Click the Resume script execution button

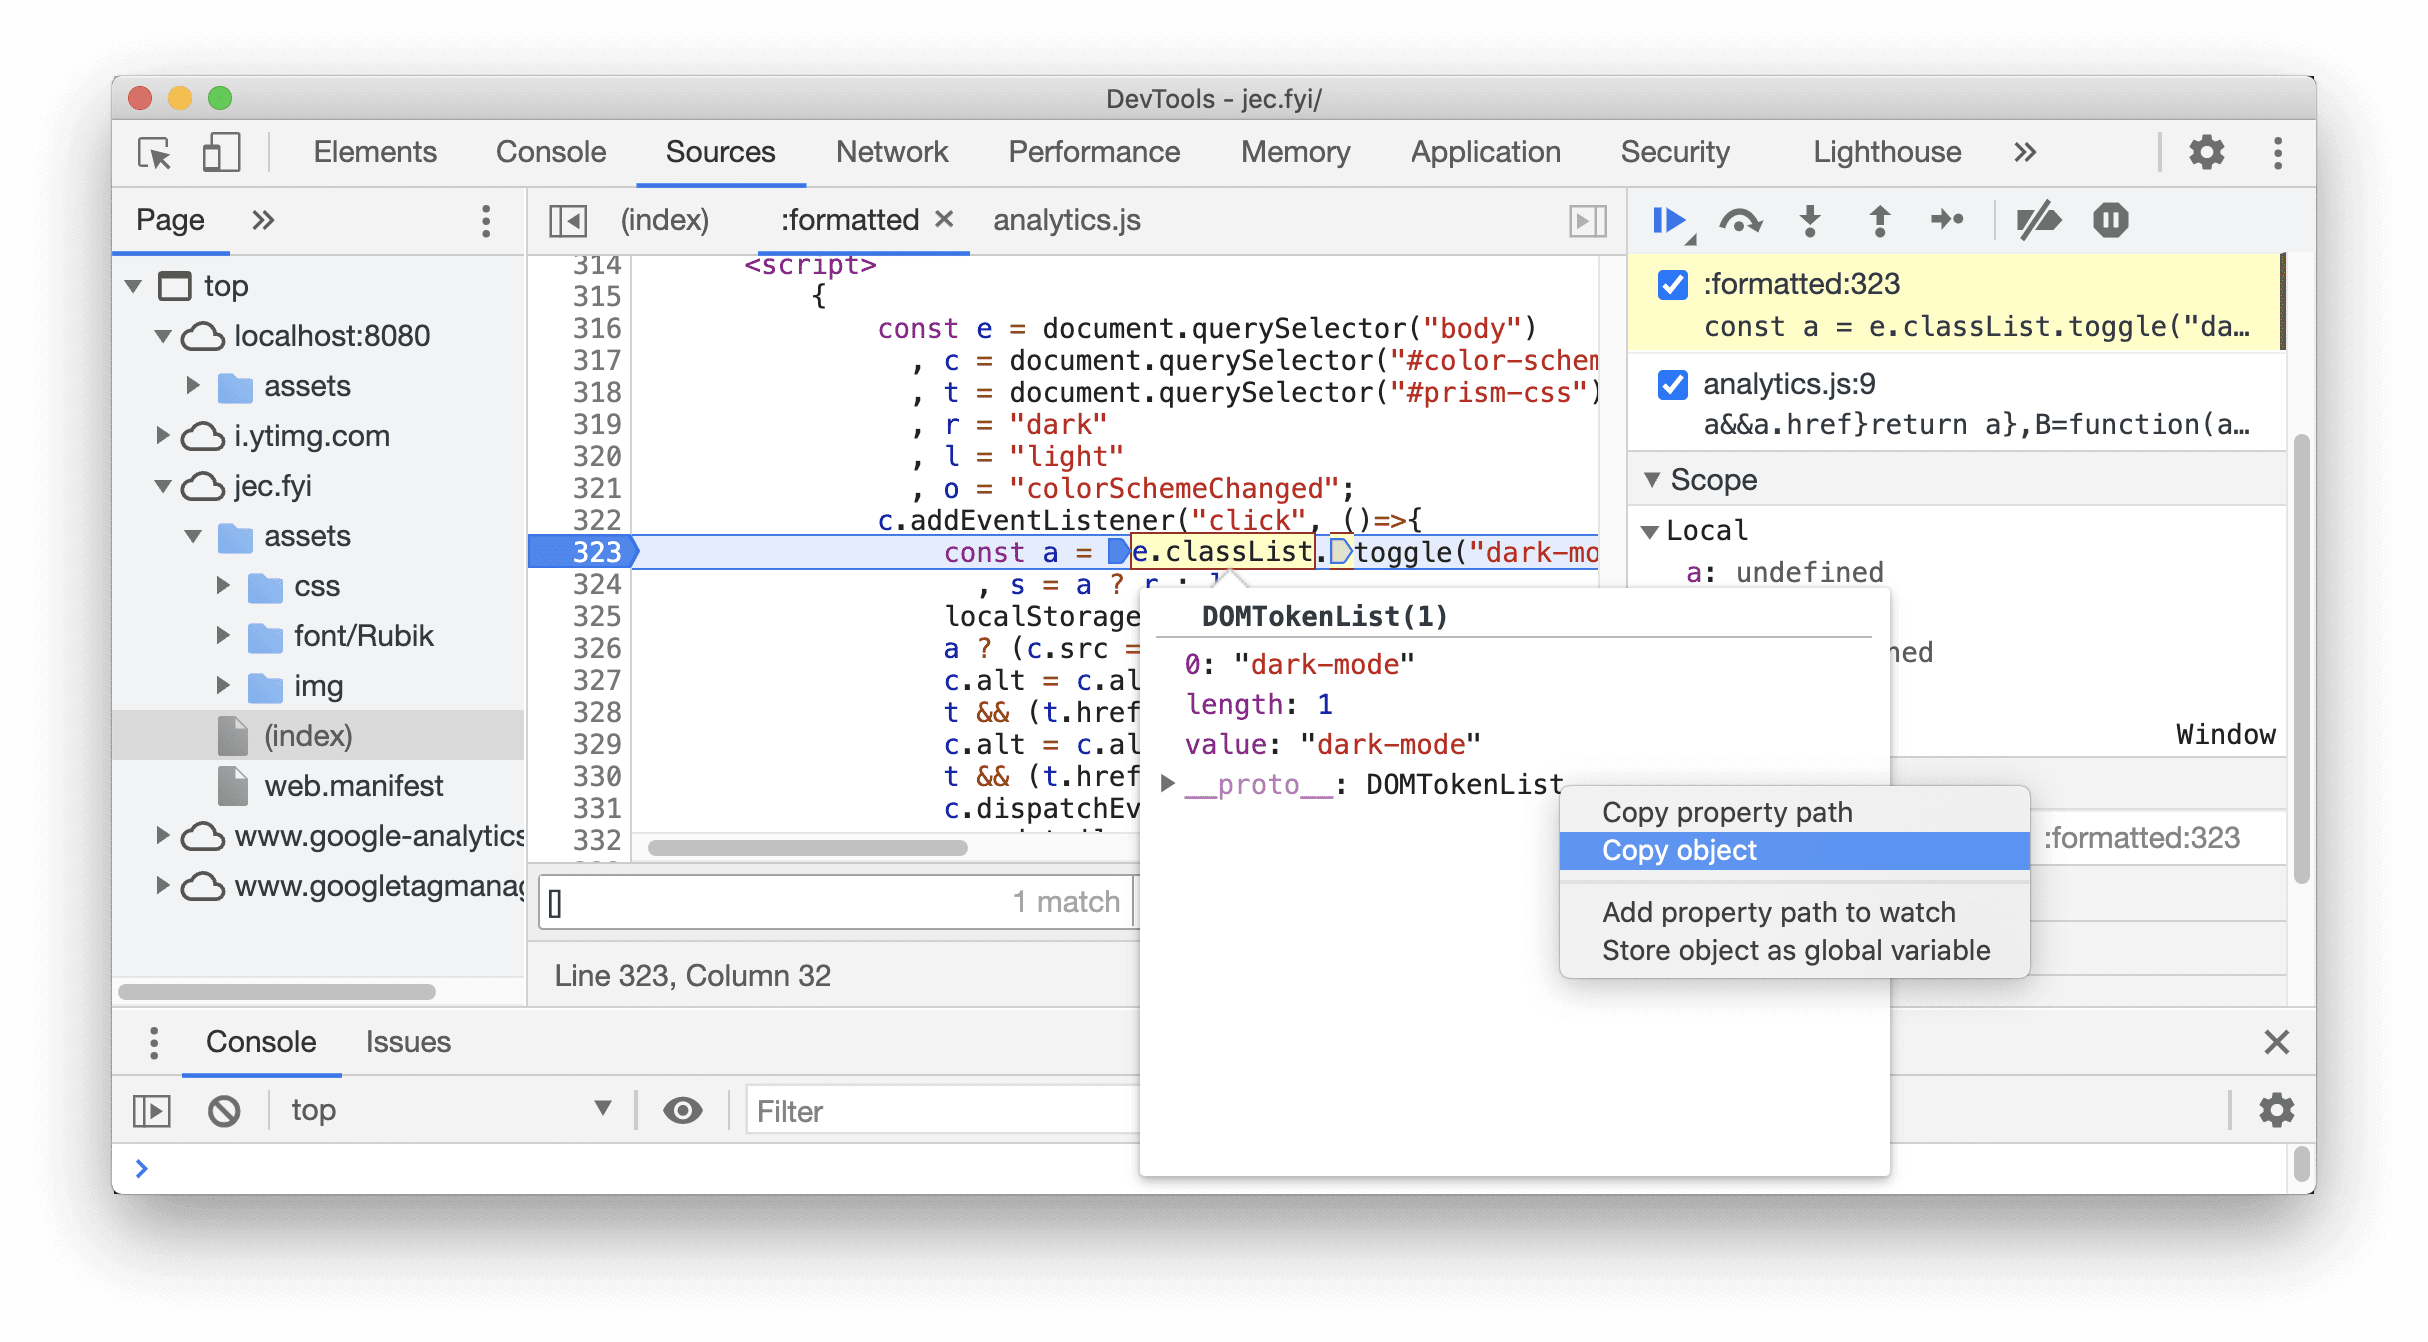click(x=1672, y=218)
